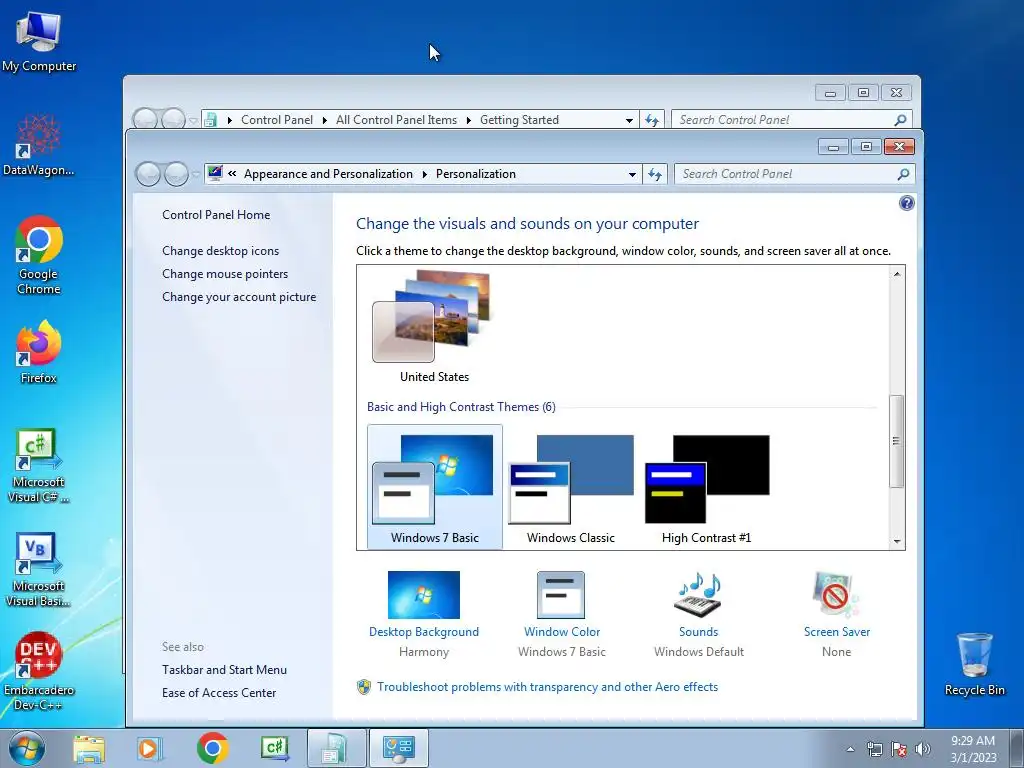Open the volume speaker tray icon
Image resolution: width=1024 pixels, height=768 pixels.
pyautogui.click(x=923, y=749)
